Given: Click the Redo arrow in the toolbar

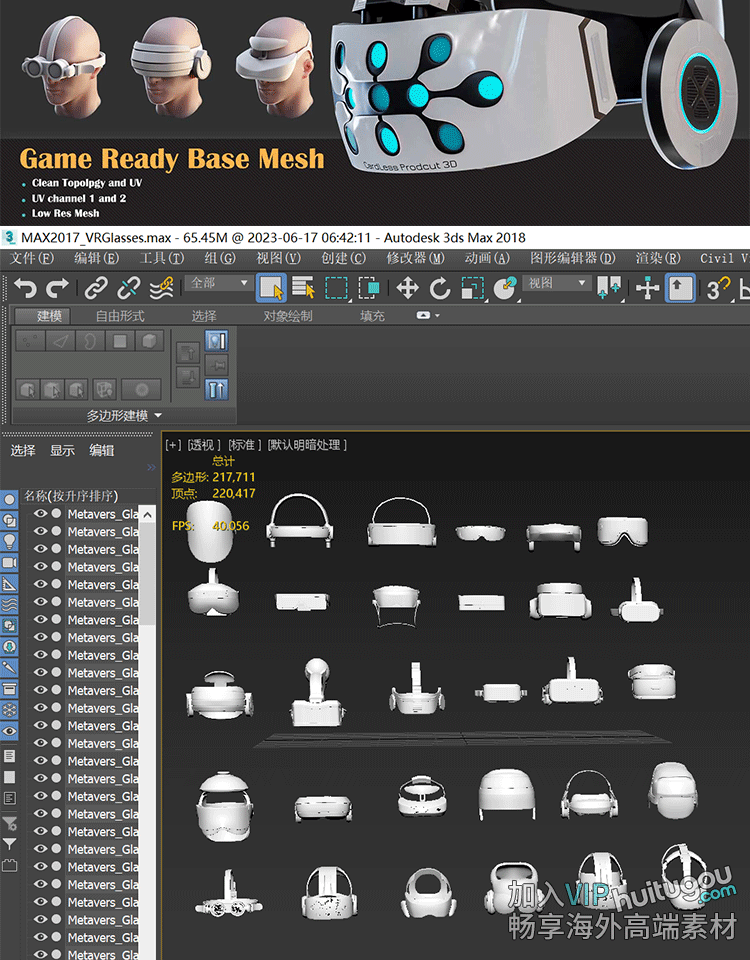Looking at the screenshot, I should coord(58,289).
